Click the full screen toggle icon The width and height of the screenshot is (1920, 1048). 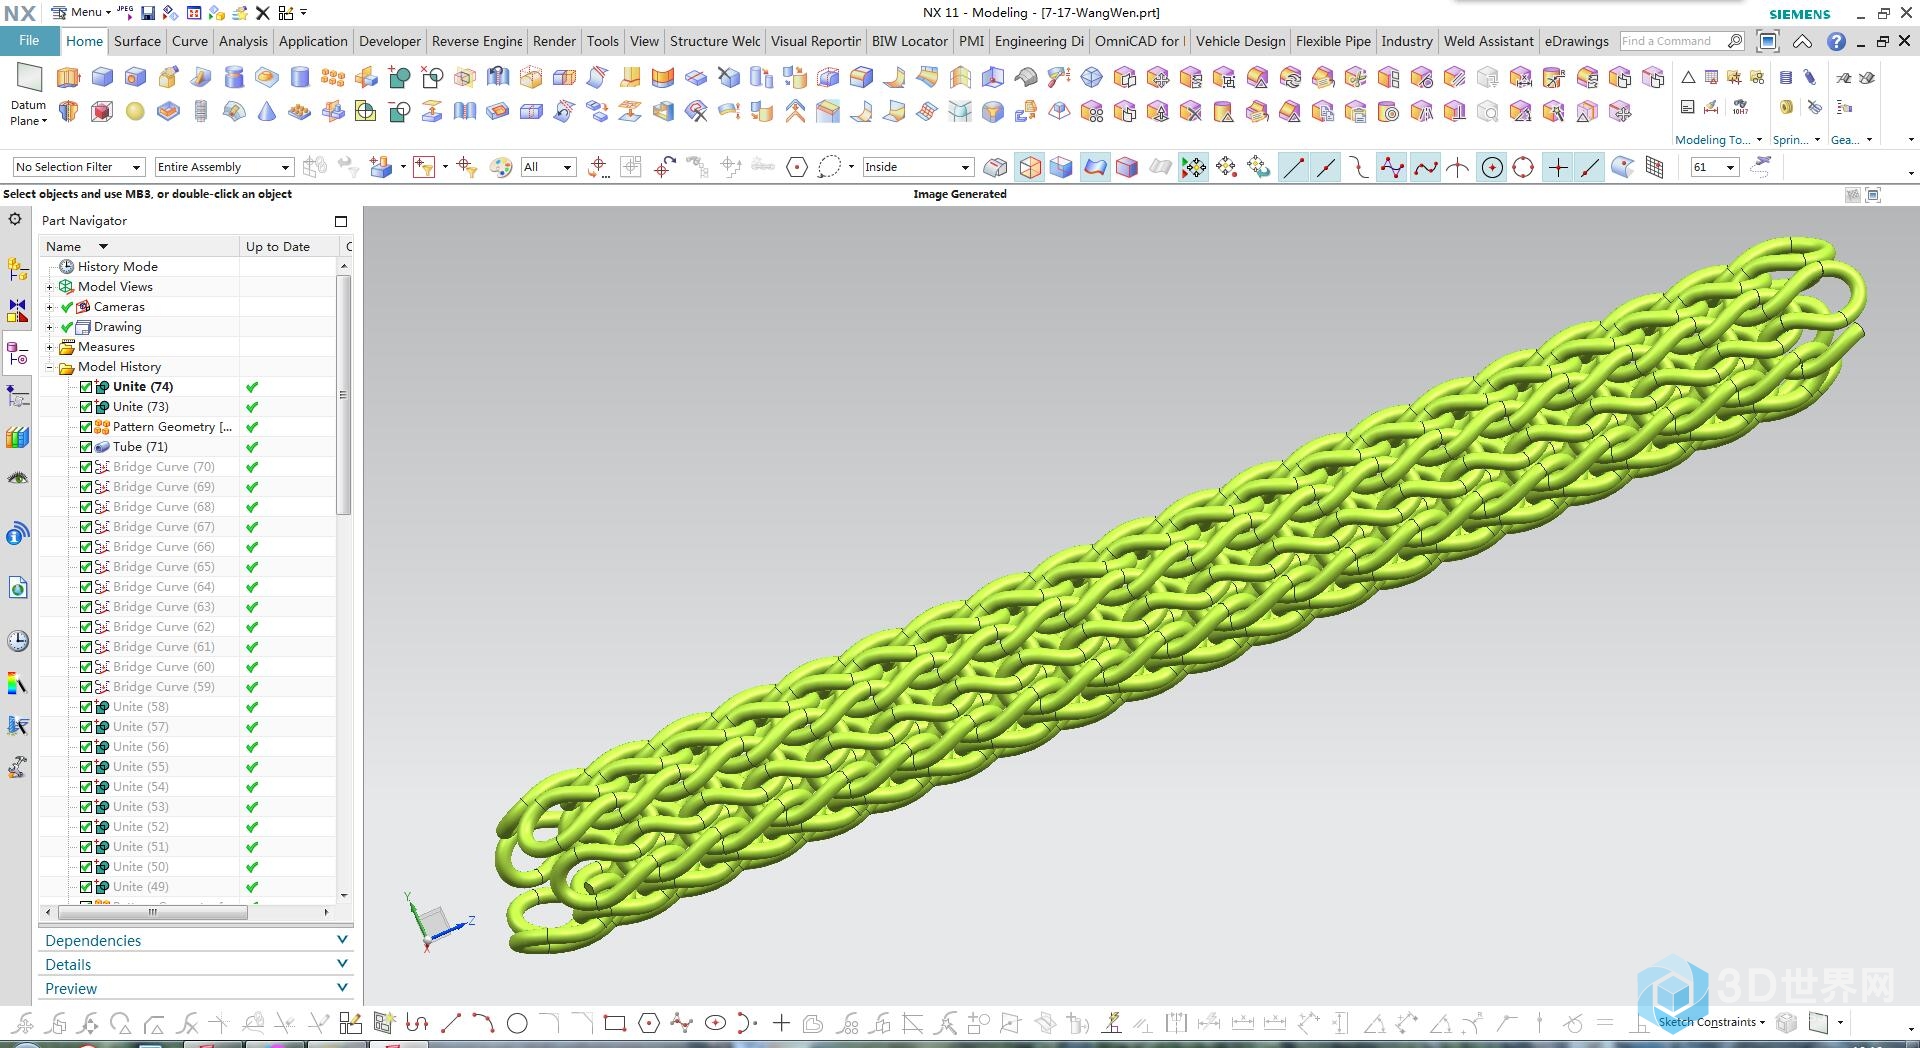[x=1768, y=41]
